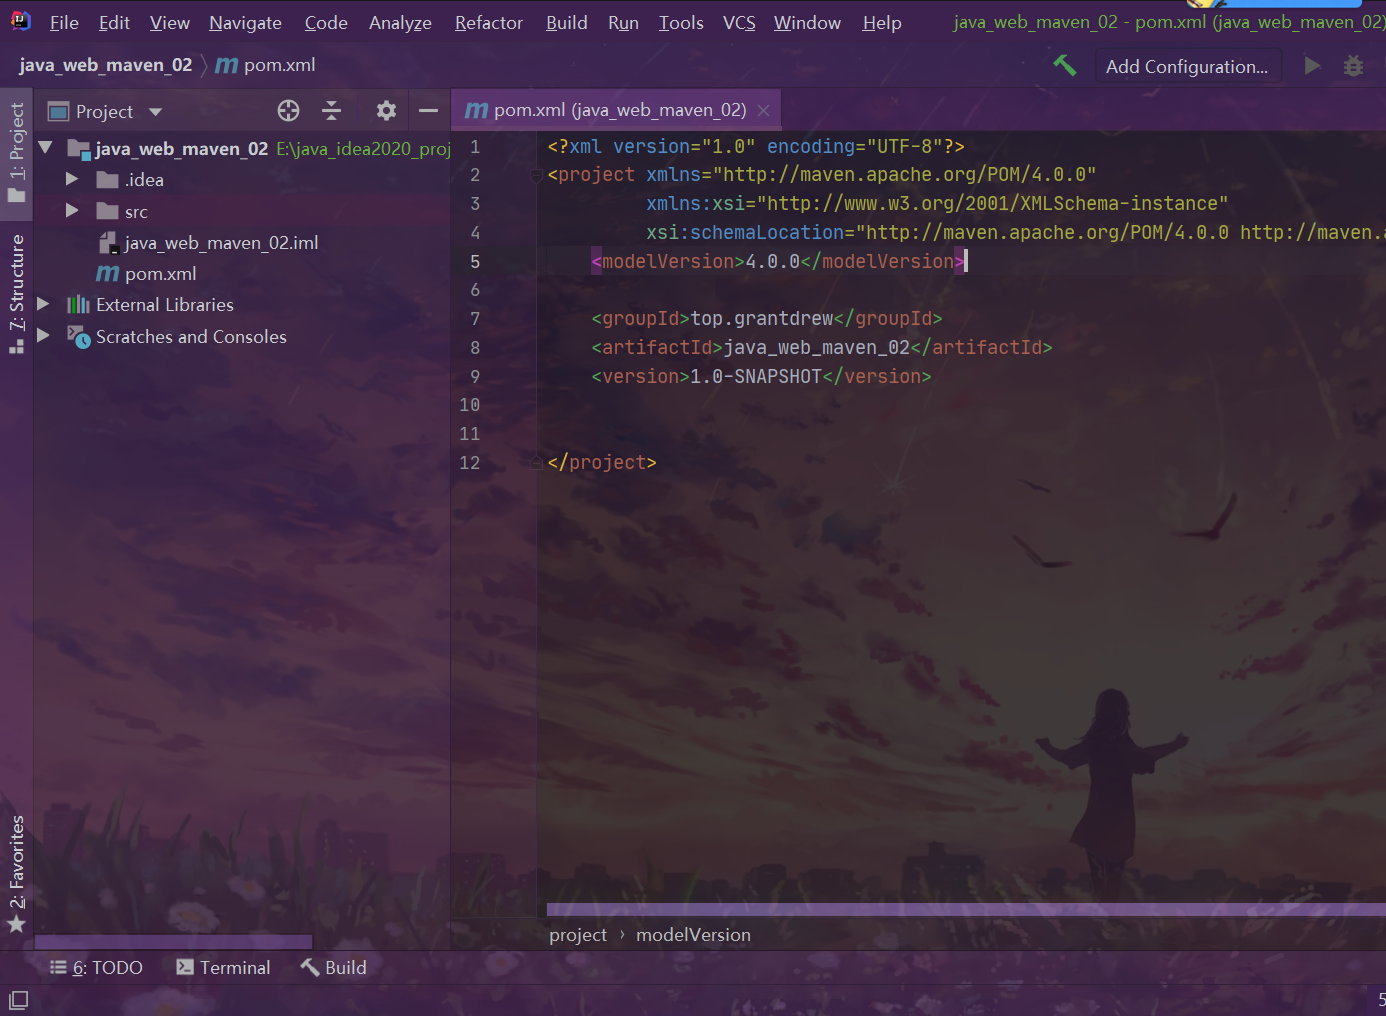
Task: Expand Scratches and Consoles arrow
Action: 43,336
